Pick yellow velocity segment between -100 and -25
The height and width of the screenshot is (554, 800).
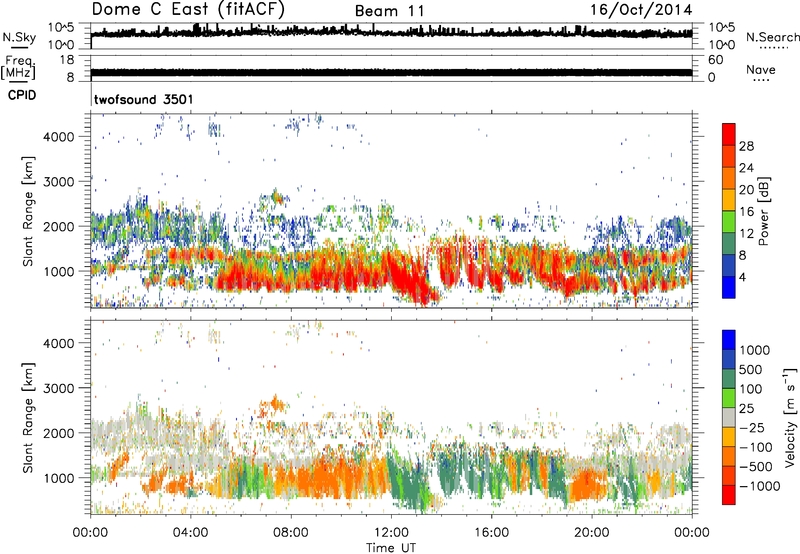(729, 437)
